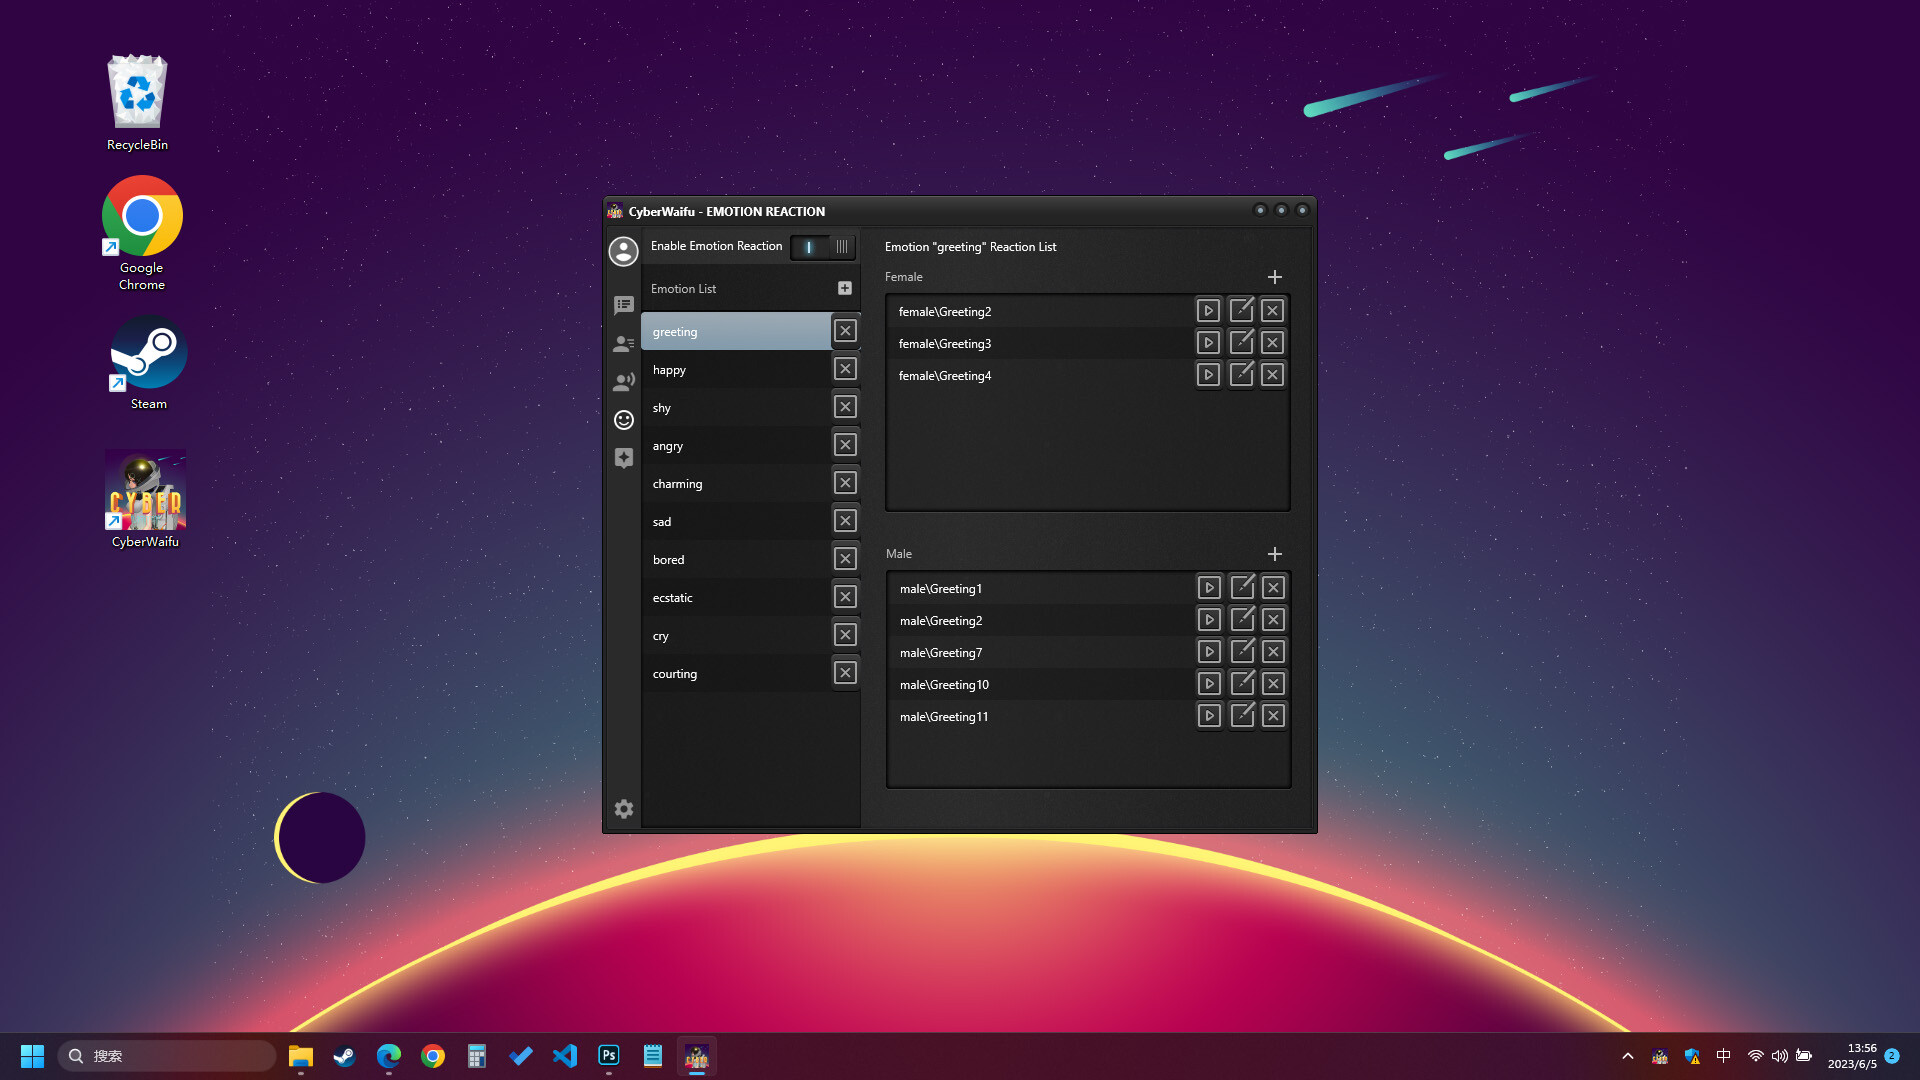The image size is (1920, 1080).
Task: Add a new emotion to the Emotion List
Action: [845, 287]
